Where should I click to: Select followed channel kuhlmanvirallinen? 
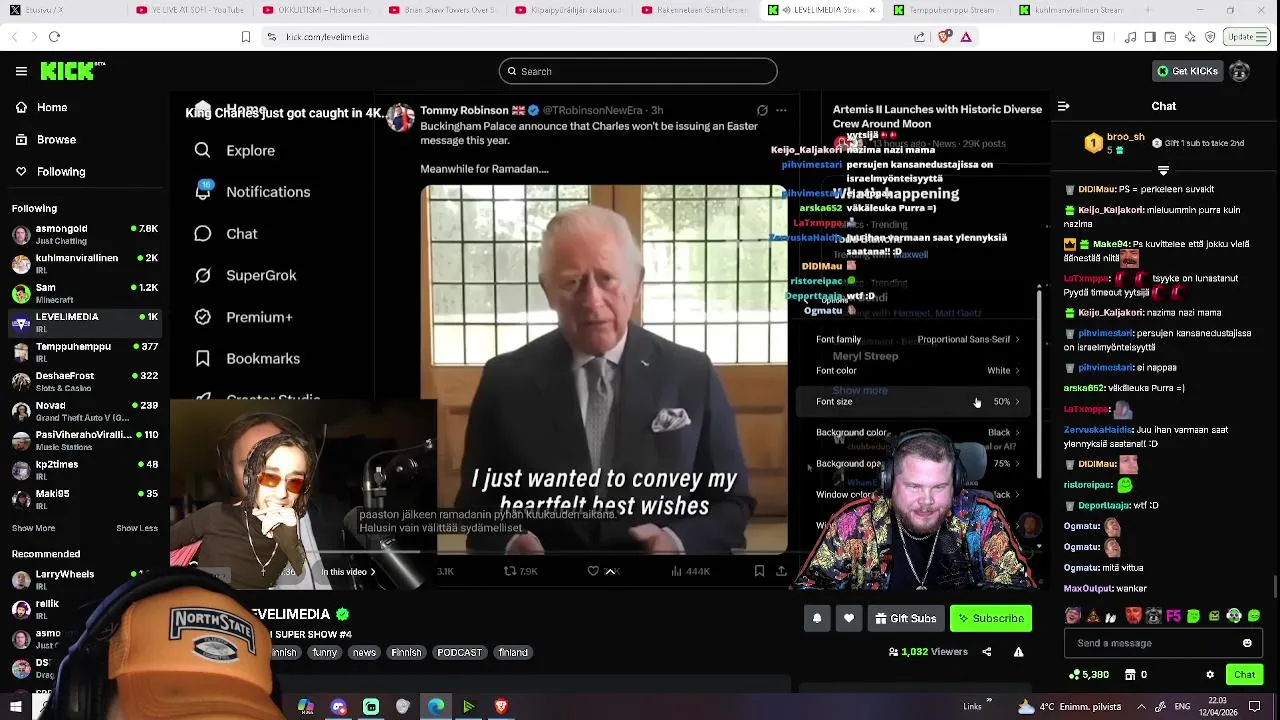coord(85,264)
